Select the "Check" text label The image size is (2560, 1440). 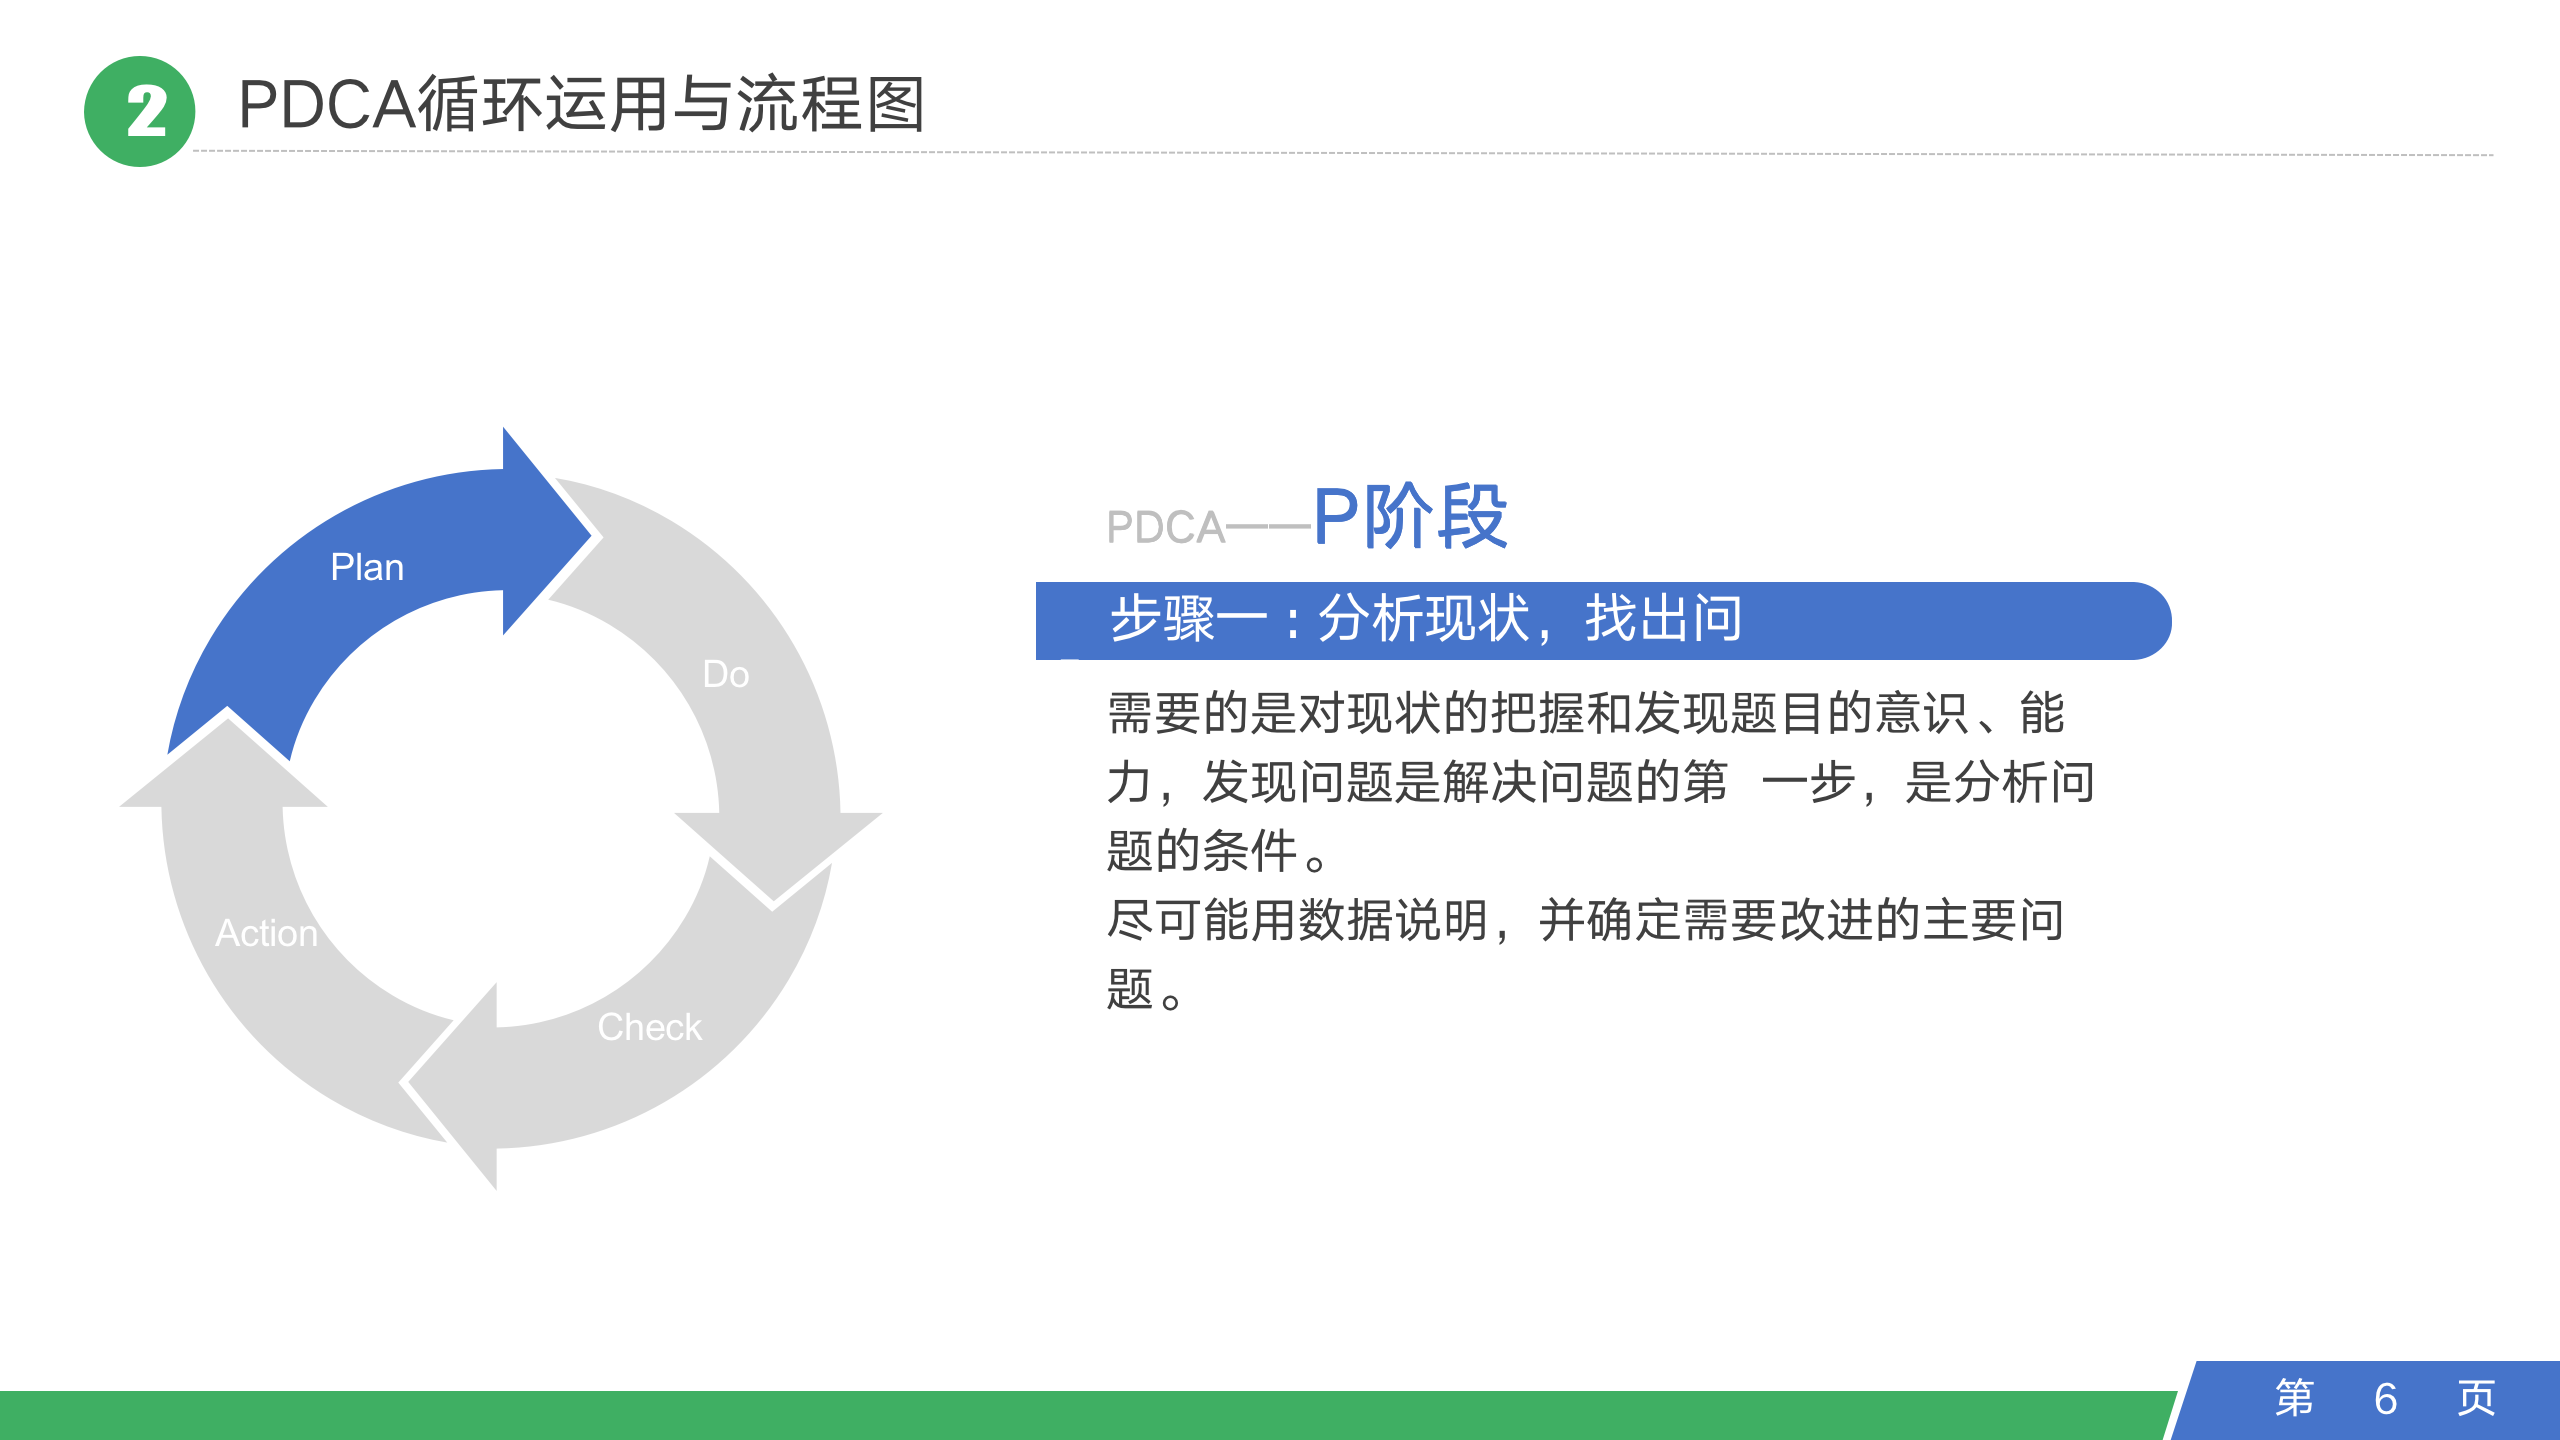click(648, 1026)
